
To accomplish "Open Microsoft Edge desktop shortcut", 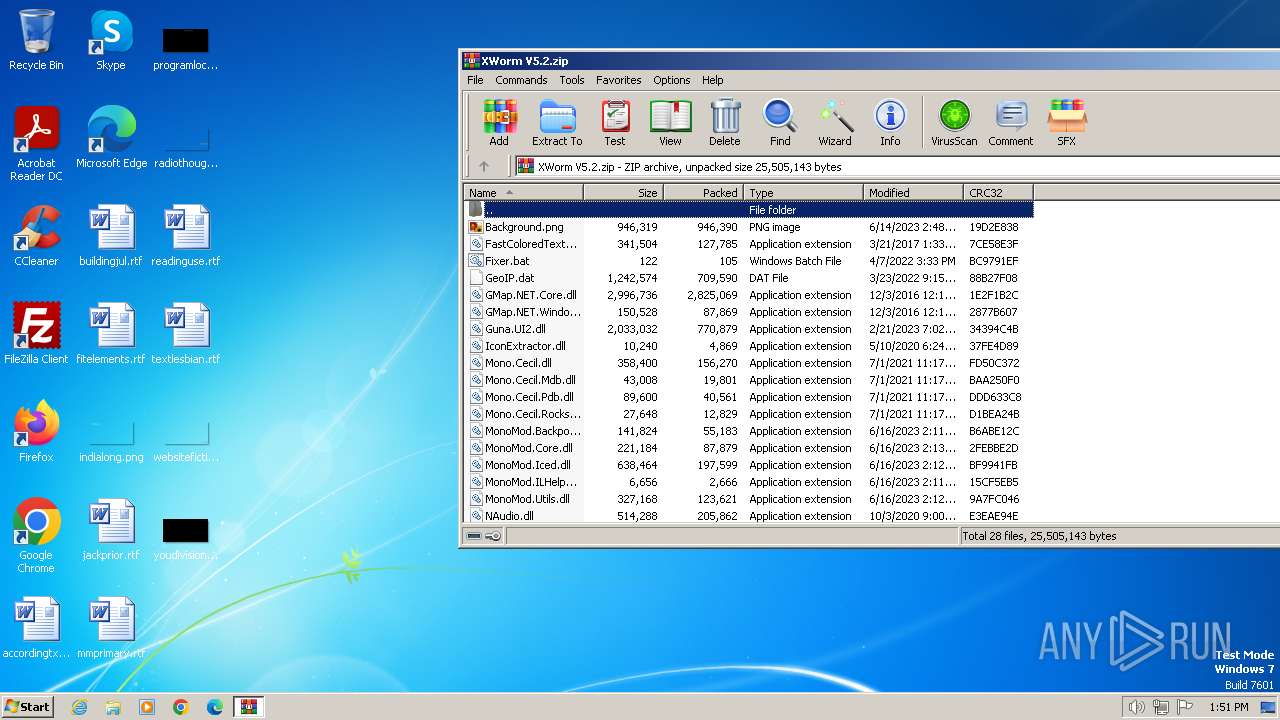I will pos(111,138).
